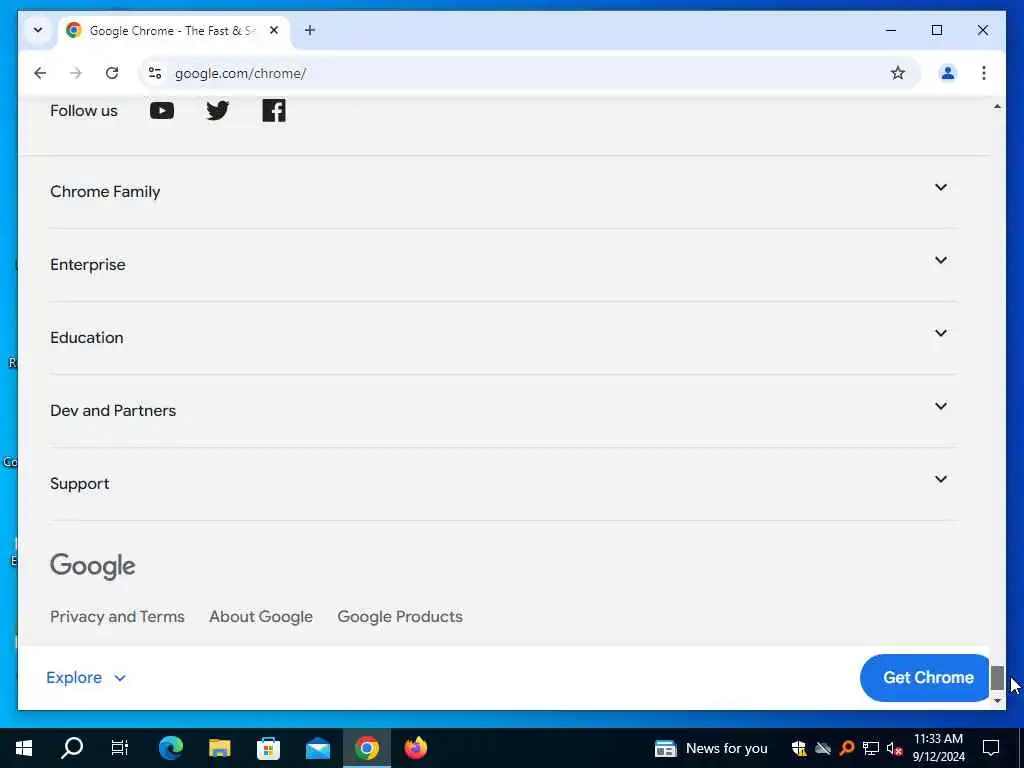
Task: Open the Windows Start menu
Action: click(24, 748)
